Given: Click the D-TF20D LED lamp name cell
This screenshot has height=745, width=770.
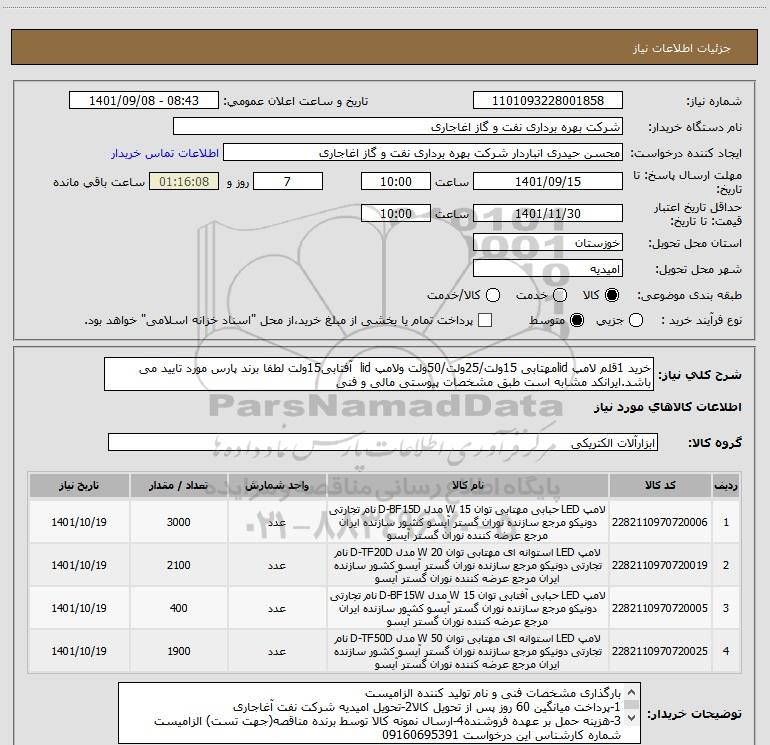Looking at the screenshot, I should [468, 565].
